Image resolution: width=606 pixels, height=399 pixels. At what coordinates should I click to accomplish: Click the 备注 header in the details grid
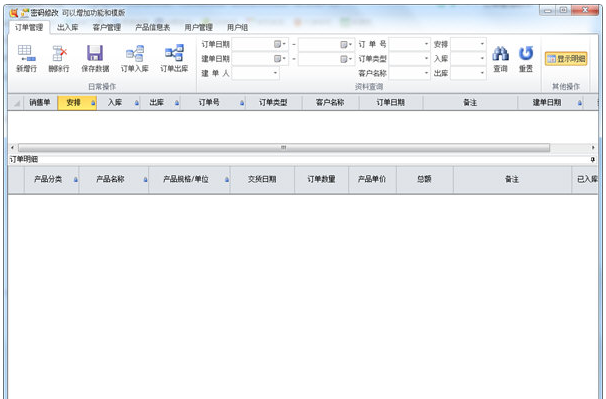coord(512,179)
